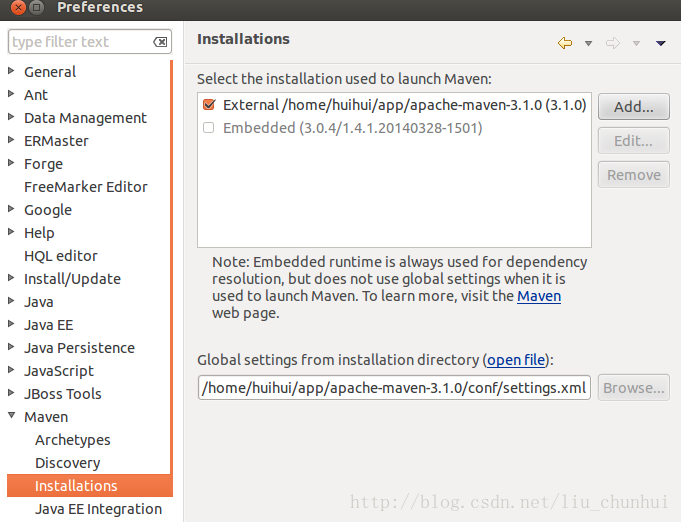Expand the Java tree node
Screen dimensions: 681x522
11,301
